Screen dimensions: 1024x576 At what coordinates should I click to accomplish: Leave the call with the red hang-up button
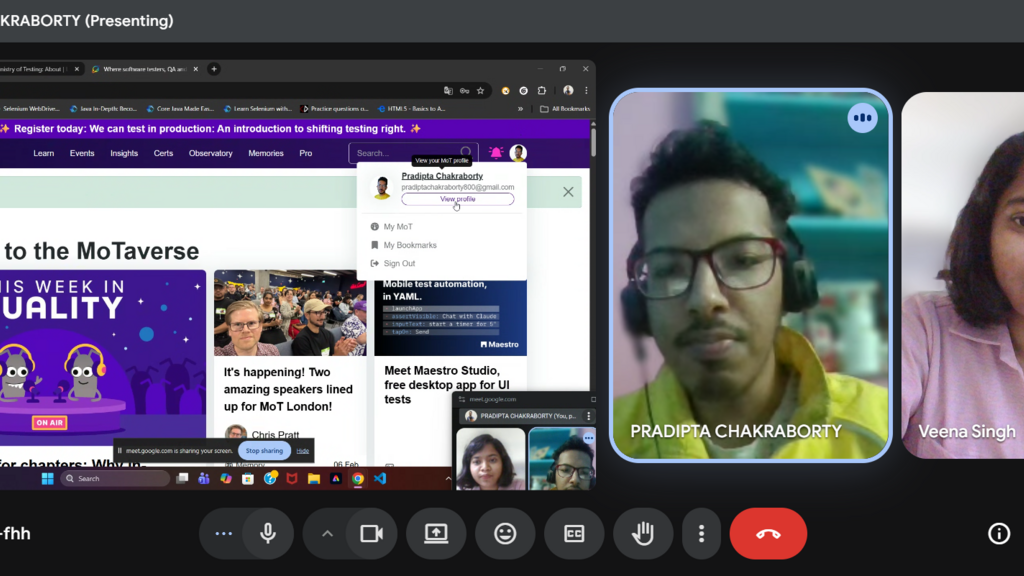(768, 534)
